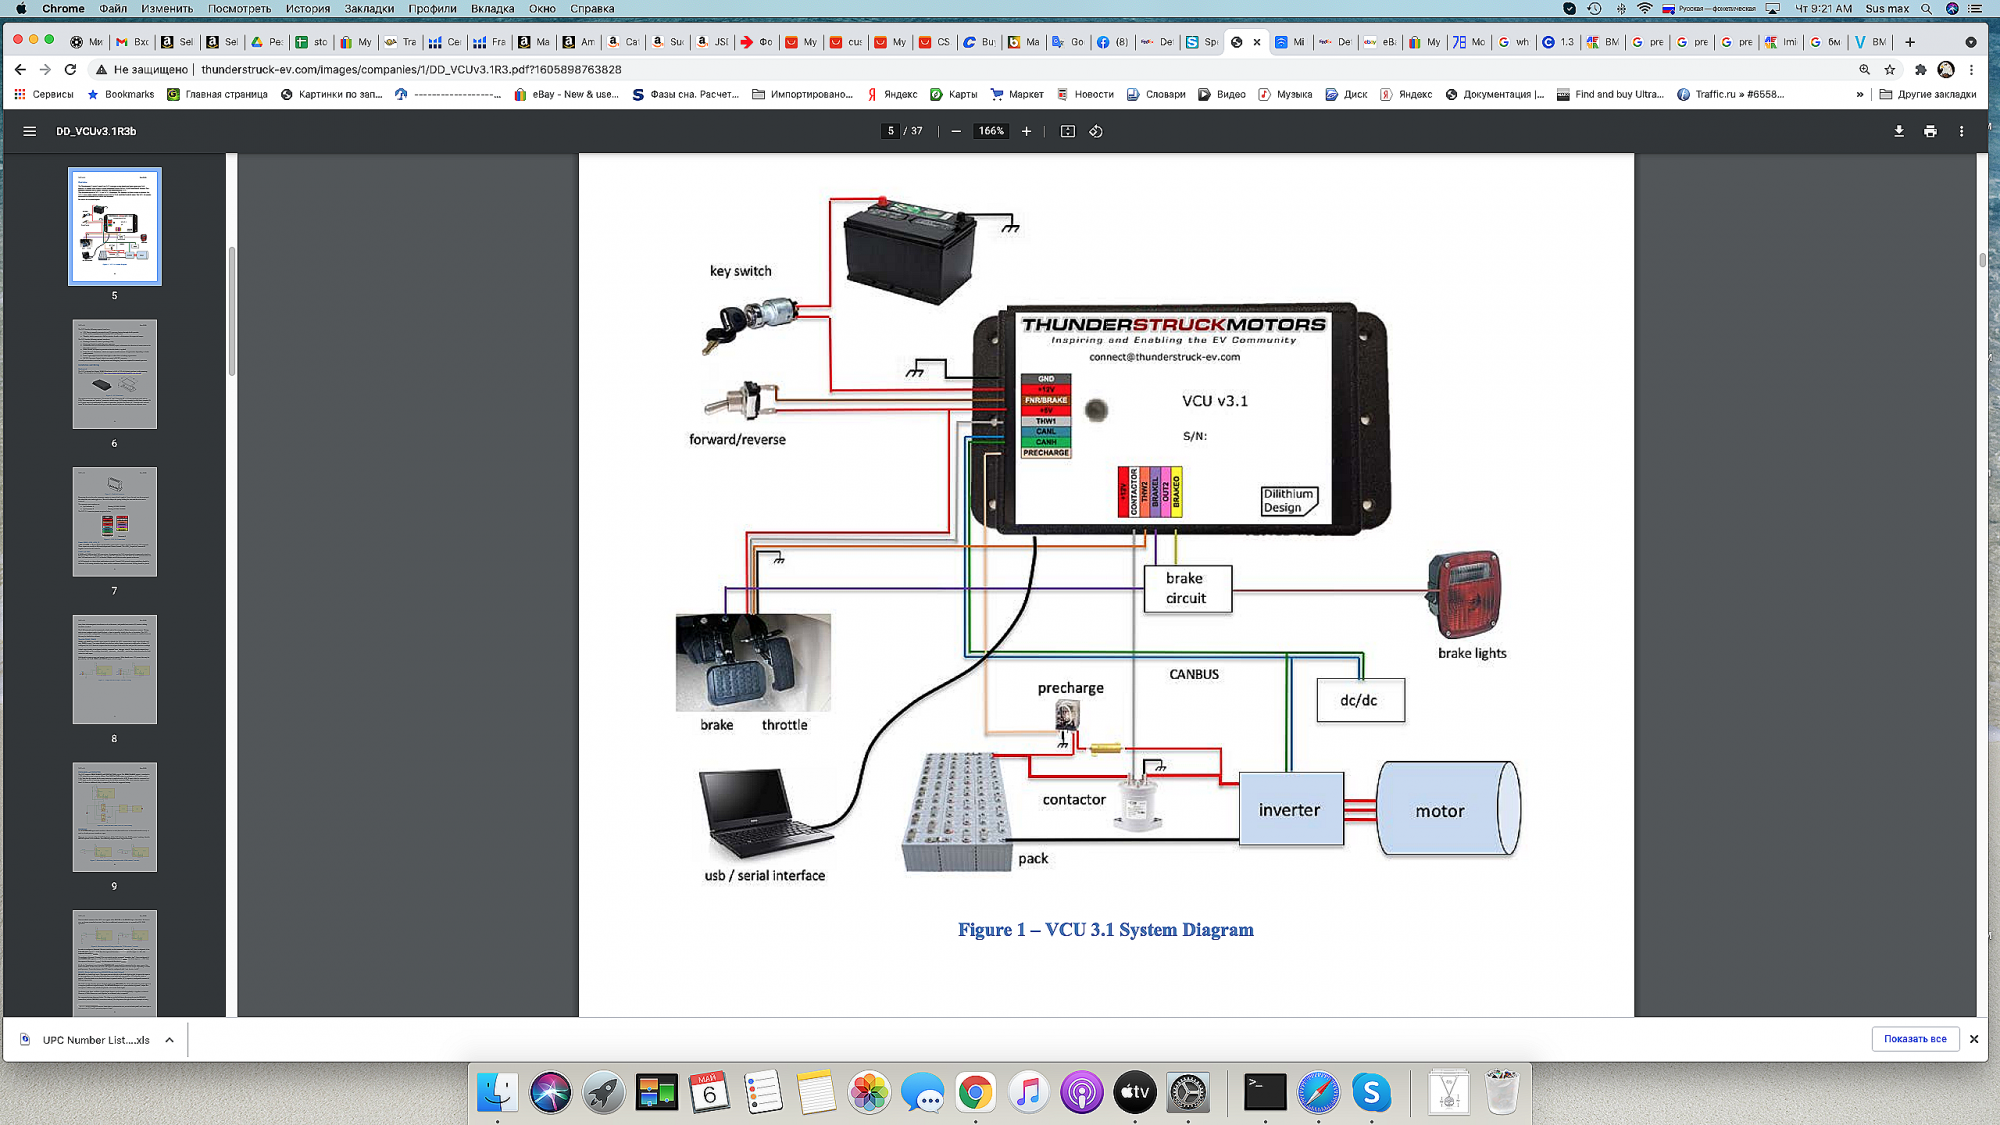Open the Справка menu
The image size is (2000, 1125).
(592, 9)
